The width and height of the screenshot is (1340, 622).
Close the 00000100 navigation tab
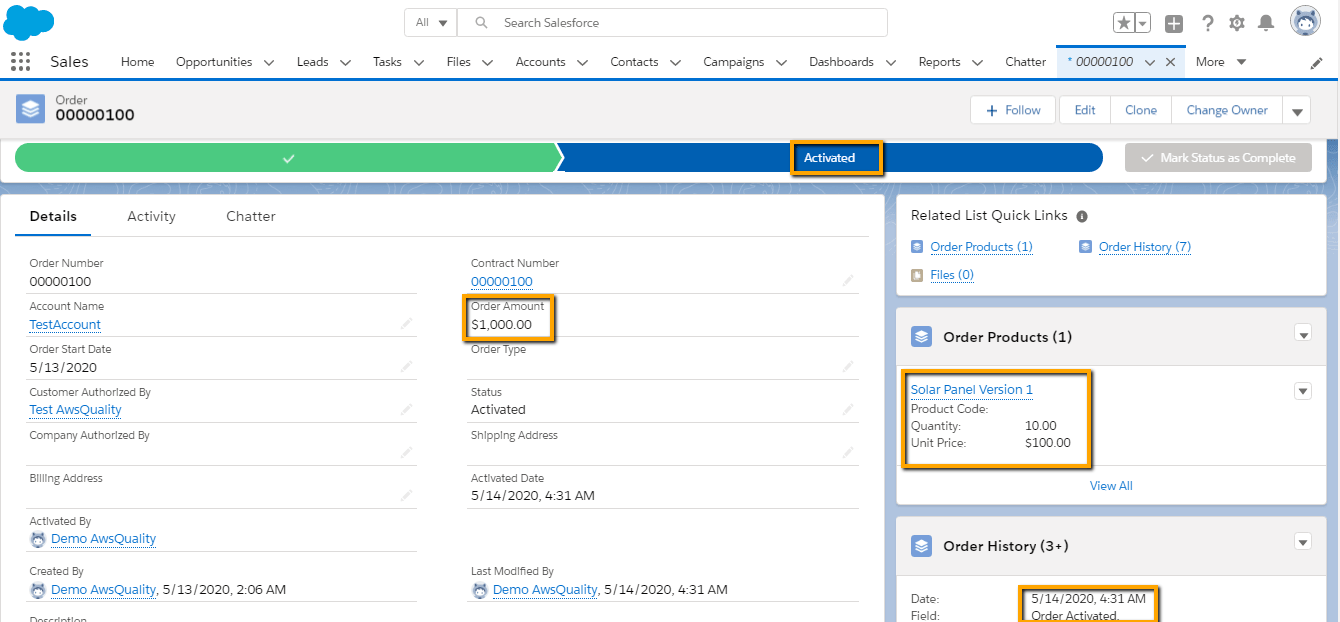point(1170,62)
